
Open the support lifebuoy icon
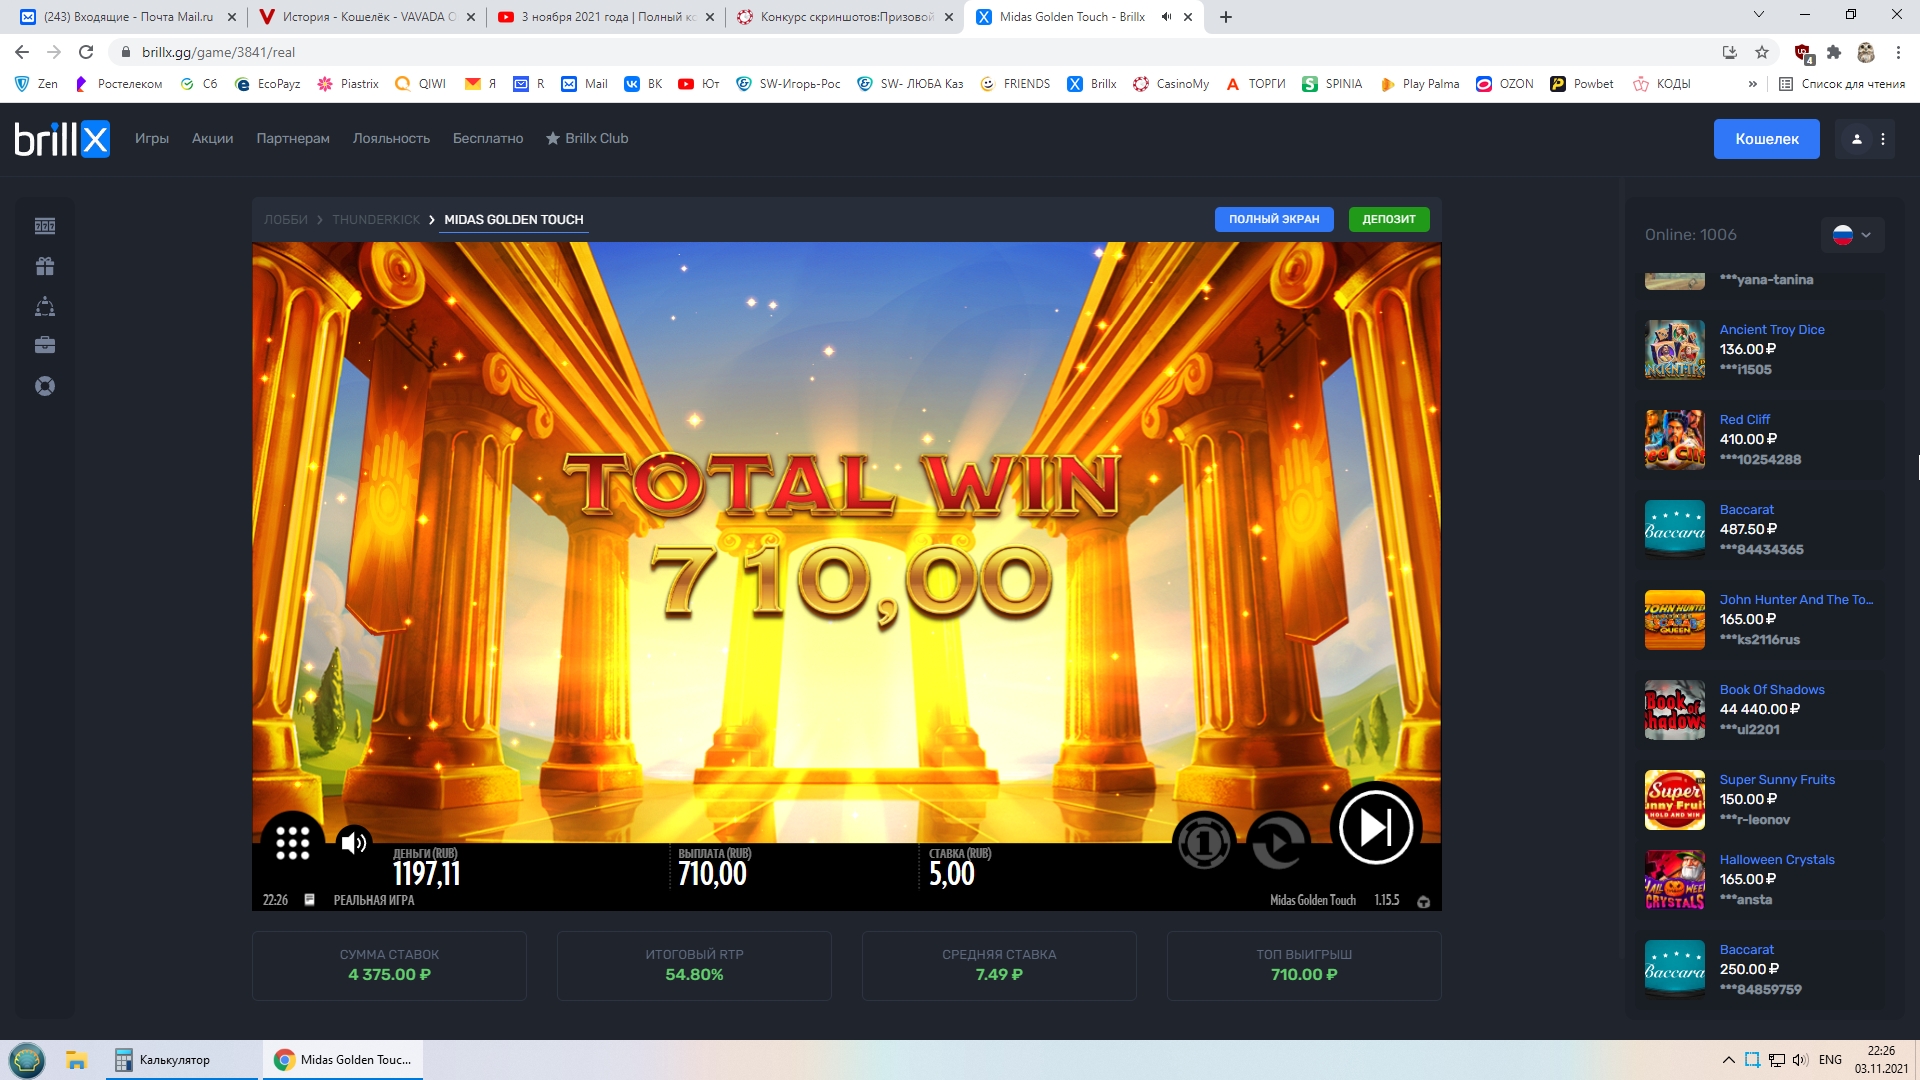tap(45, 386)
